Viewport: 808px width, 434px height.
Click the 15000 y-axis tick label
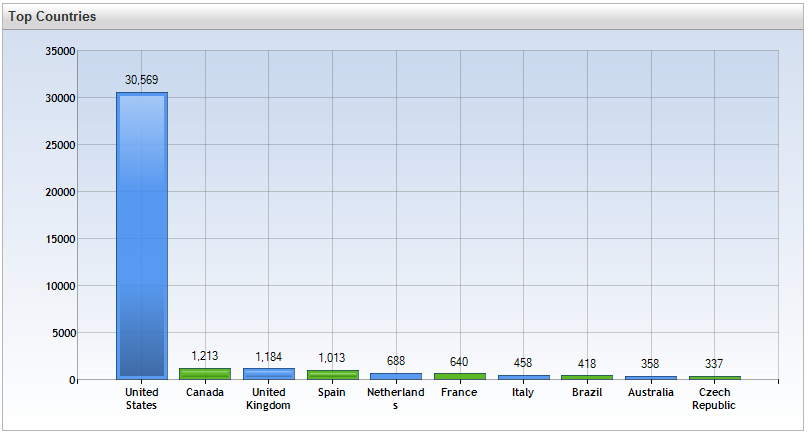coord(60,239)
